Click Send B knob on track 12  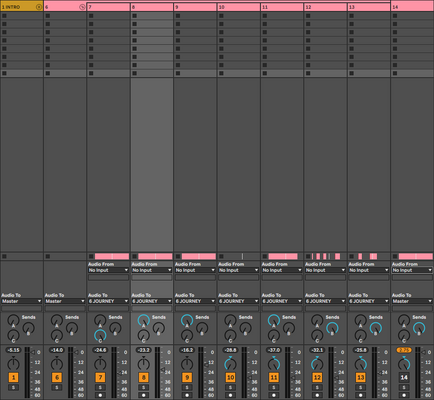point(332,329)
